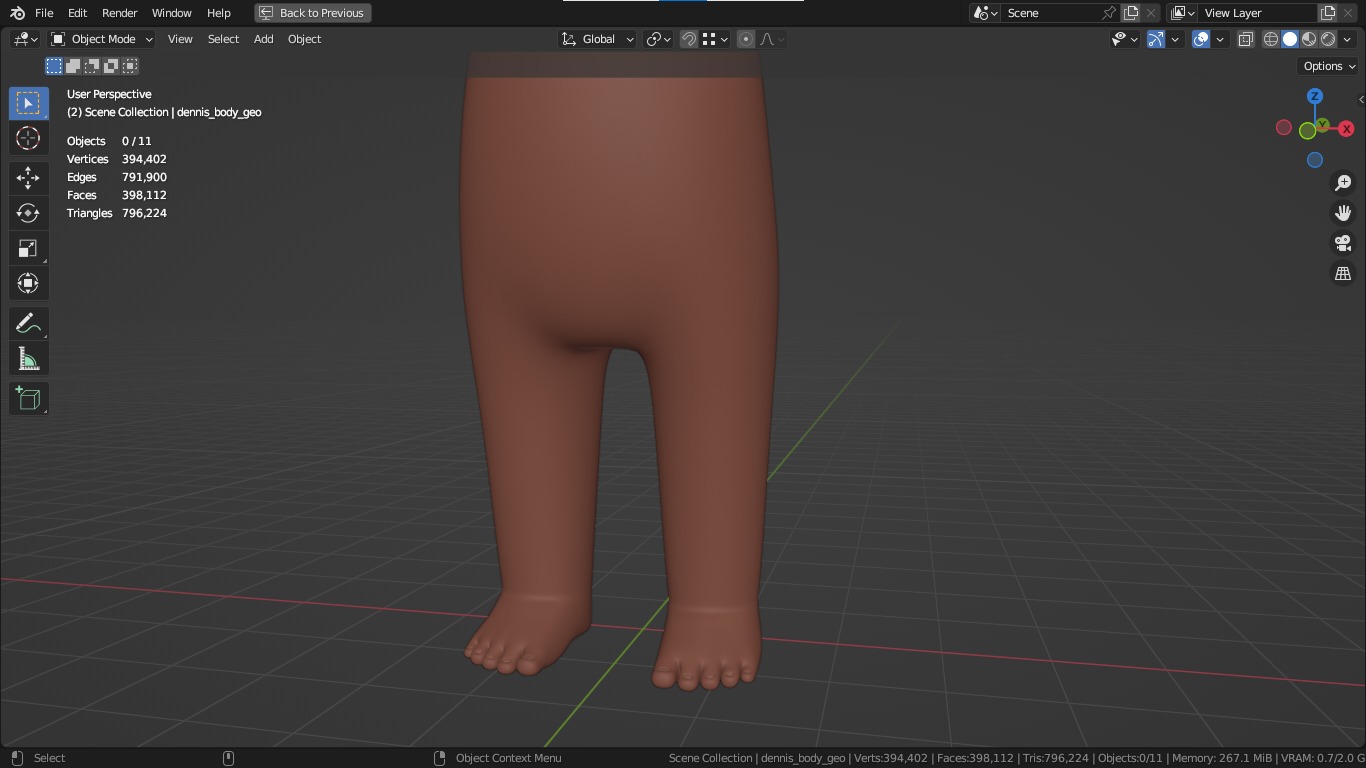Switch perspective/orthographic with grid icon

(x=1343, y=273)
